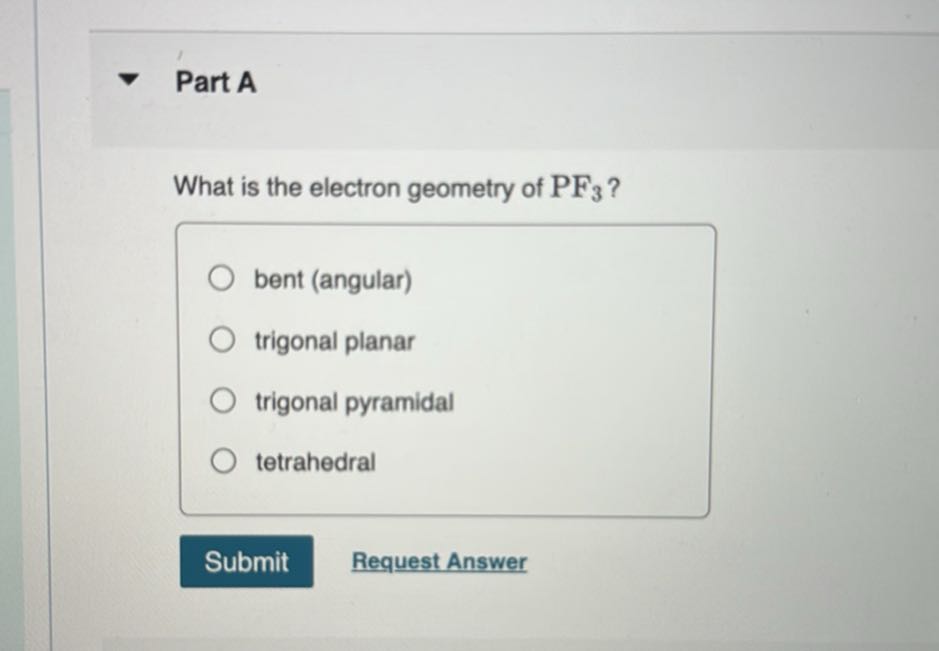Collapse the Part A section triangle
The width and height of the screenshot is (939, 651).
[128, 80]
